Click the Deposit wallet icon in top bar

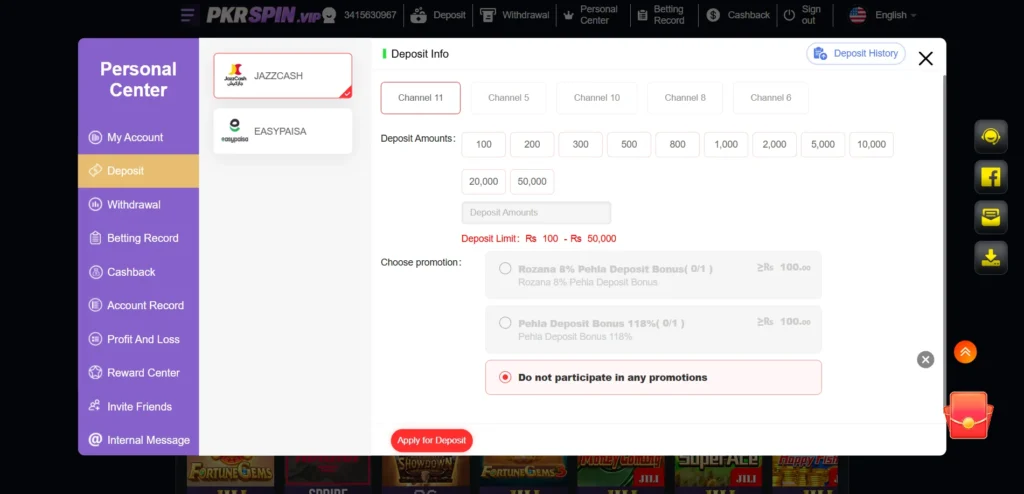pos(419,15)
